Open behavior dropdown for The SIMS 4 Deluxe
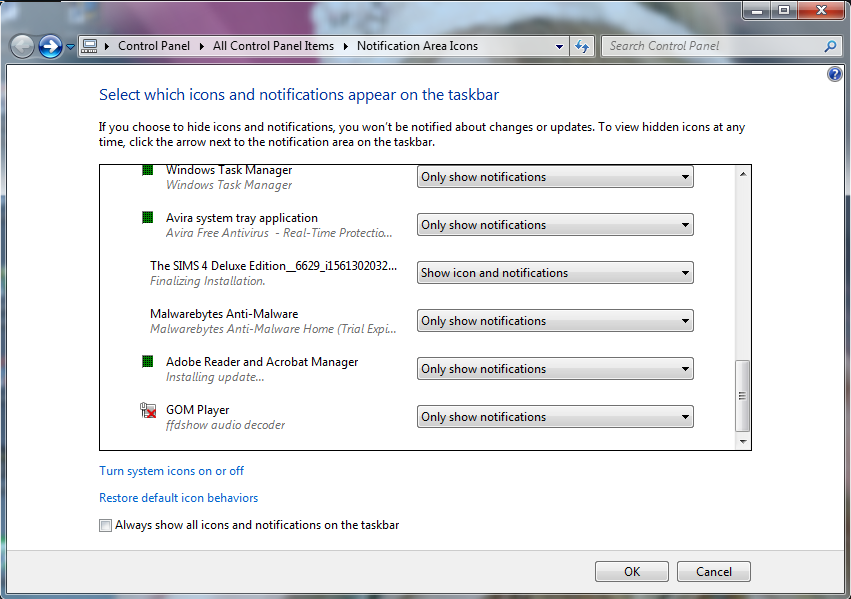Image resolution: width=851 pixels, height=599 pixels. pyautogui.click(x=555, y=273)
